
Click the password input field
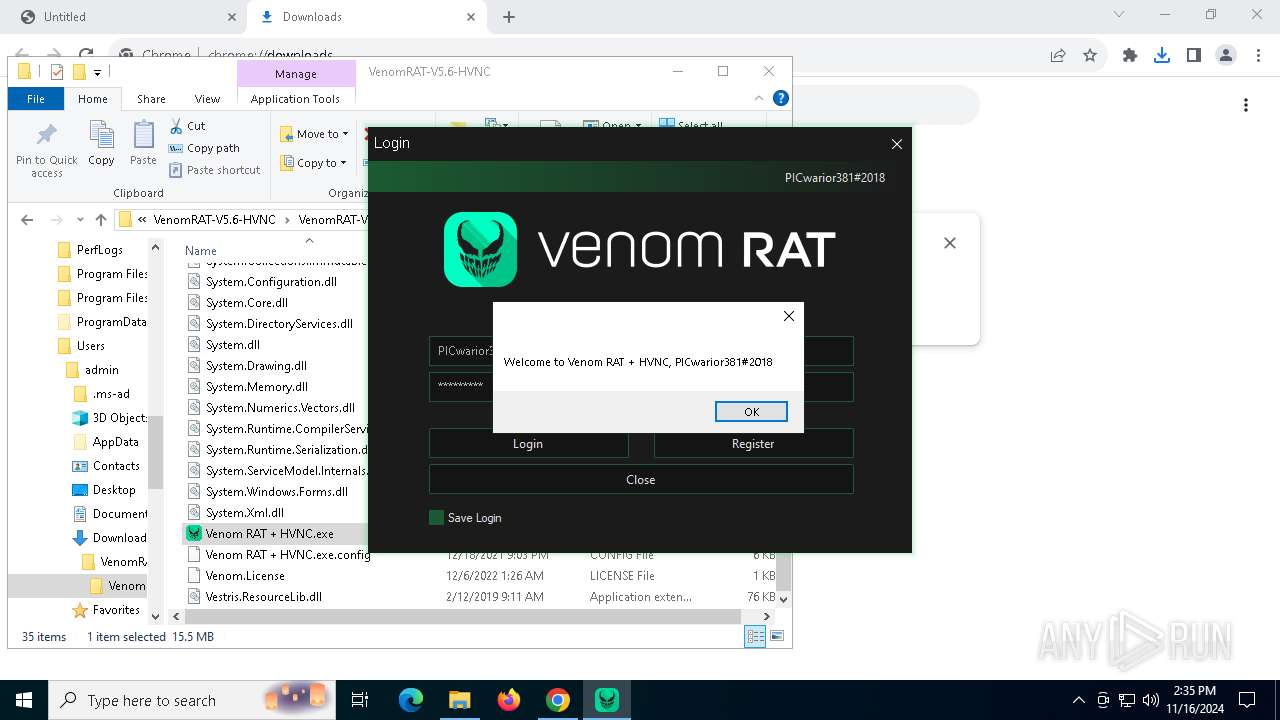point(641,387)
